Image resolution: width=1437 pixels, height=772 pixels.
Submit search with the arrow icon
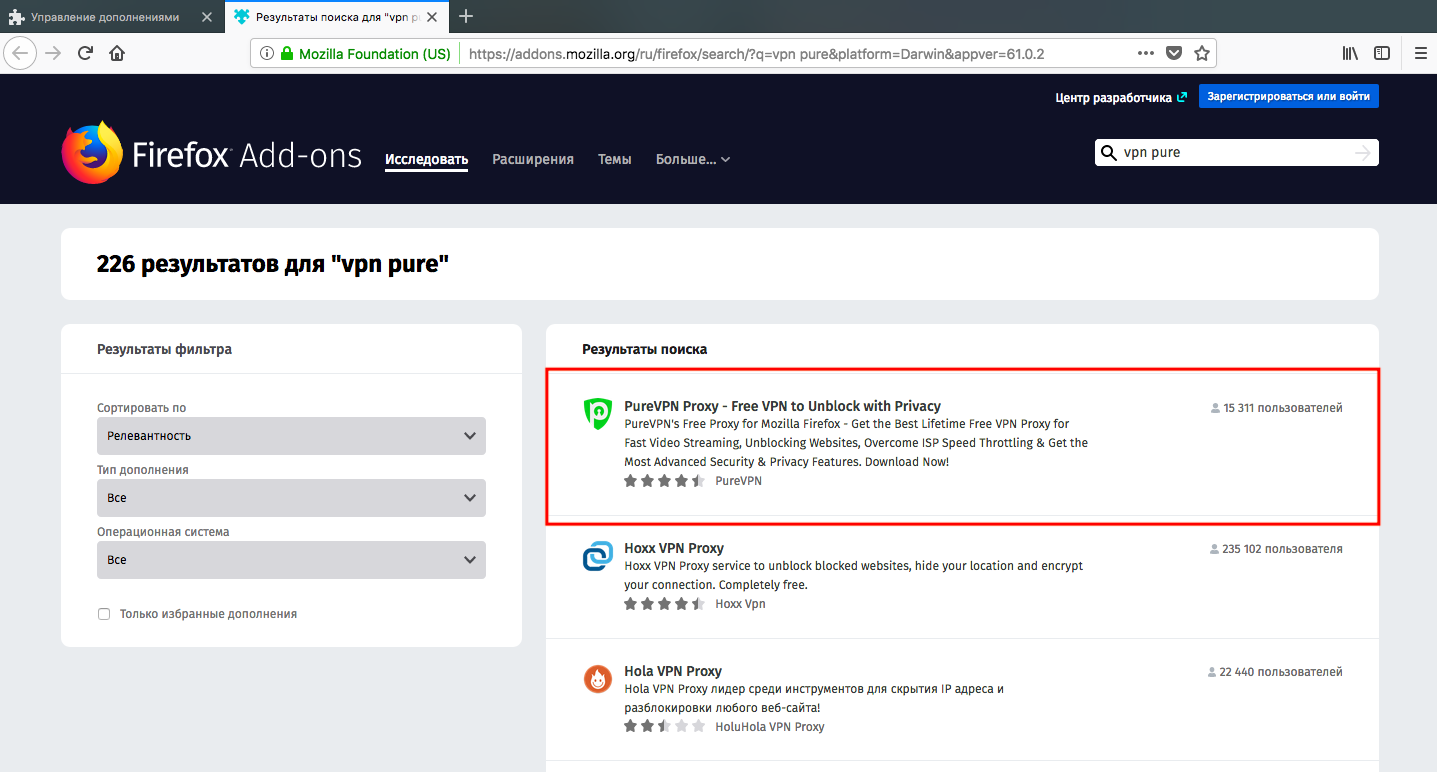click(x=1362, y=153)
